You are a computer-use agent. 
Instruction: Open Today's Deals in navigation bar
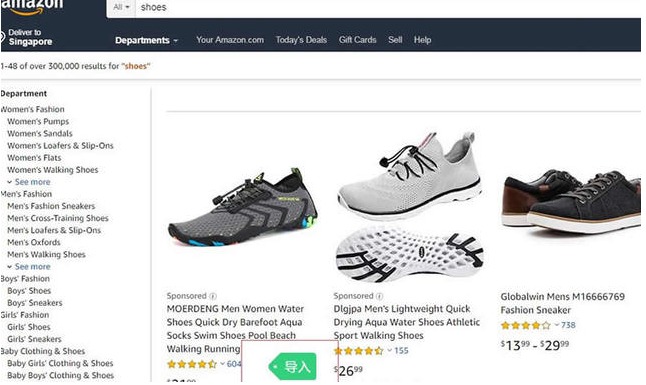pos(301,40)
